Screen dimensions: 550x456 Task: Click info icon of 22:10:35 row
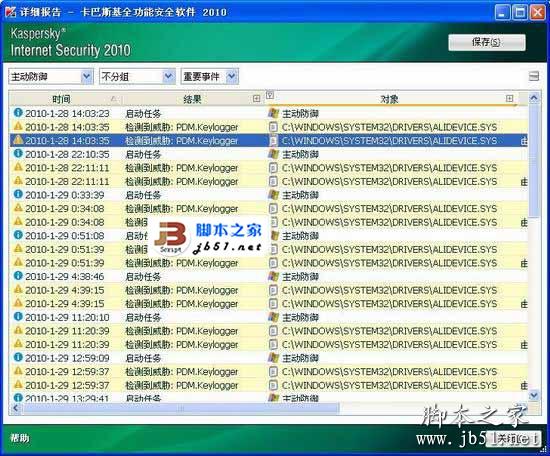pyautogui.click(x=18, y=153)
